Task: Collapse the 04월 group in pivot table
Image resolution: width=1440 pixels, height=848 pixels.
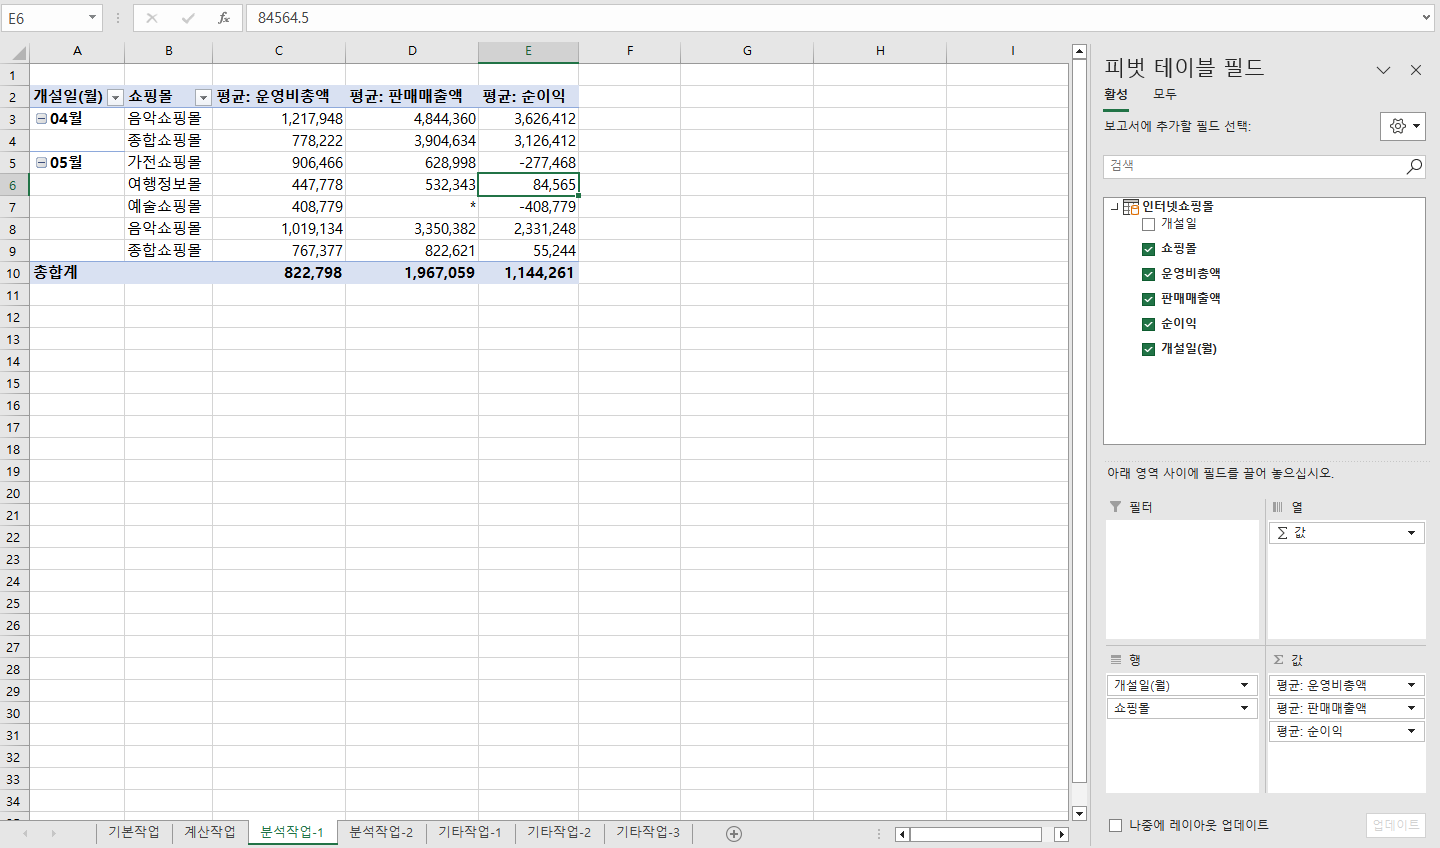Action: point(41,118)
